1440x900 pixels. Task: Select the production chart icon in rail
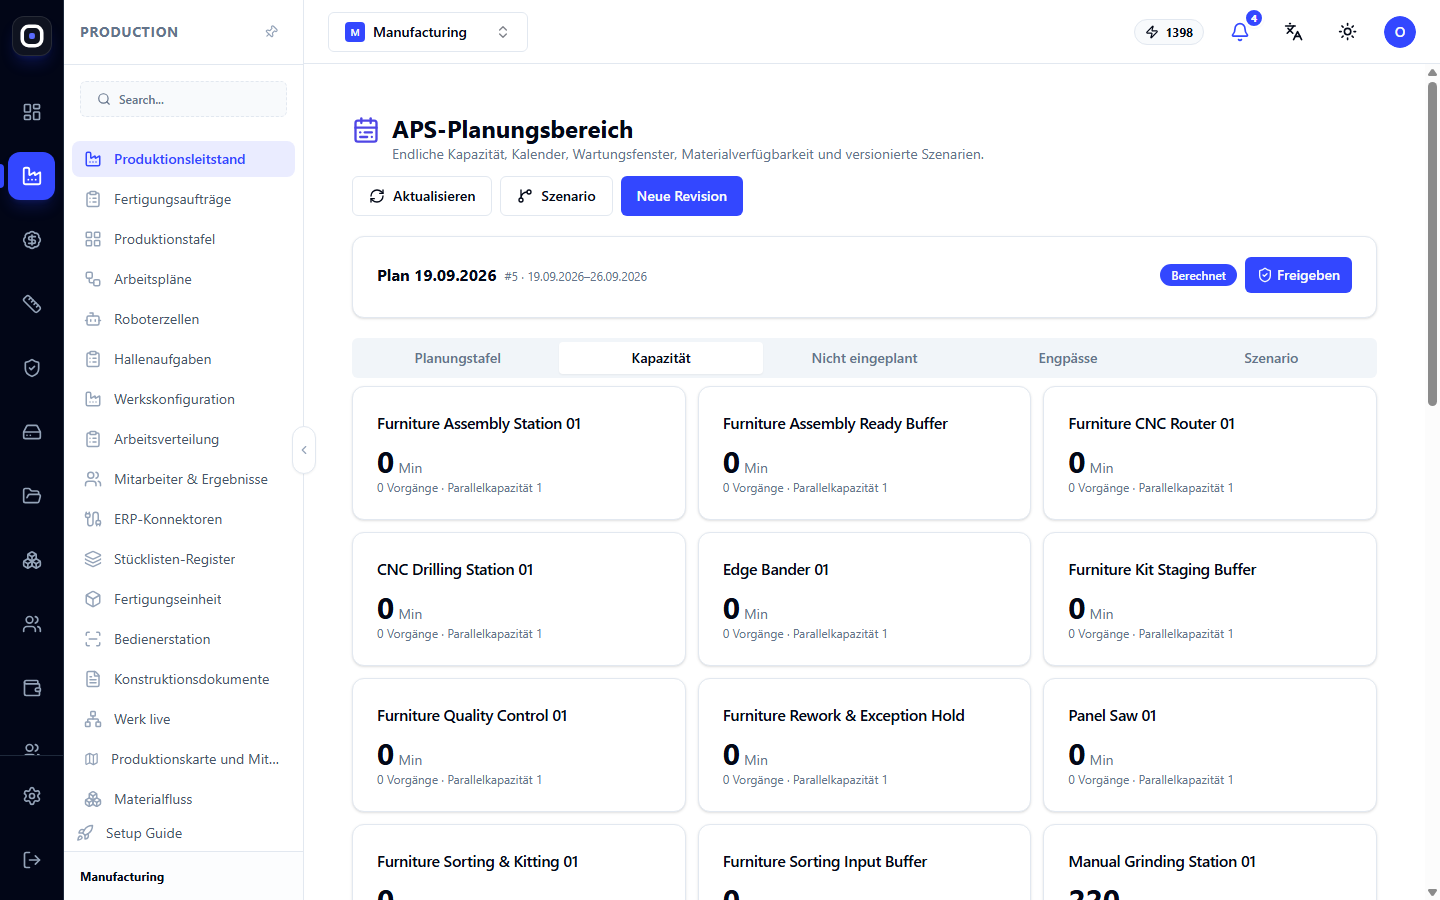[32, 176]
